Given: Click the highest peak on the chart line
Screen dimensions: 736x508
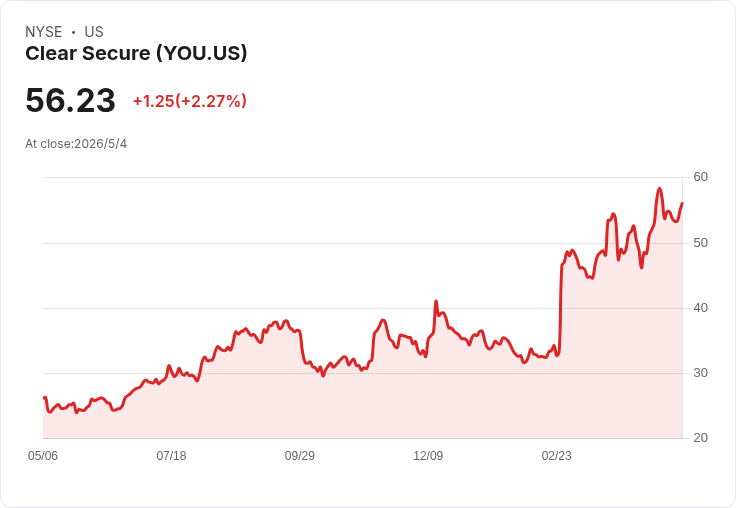Looking at the screenshot, I should tap(659, 189).
